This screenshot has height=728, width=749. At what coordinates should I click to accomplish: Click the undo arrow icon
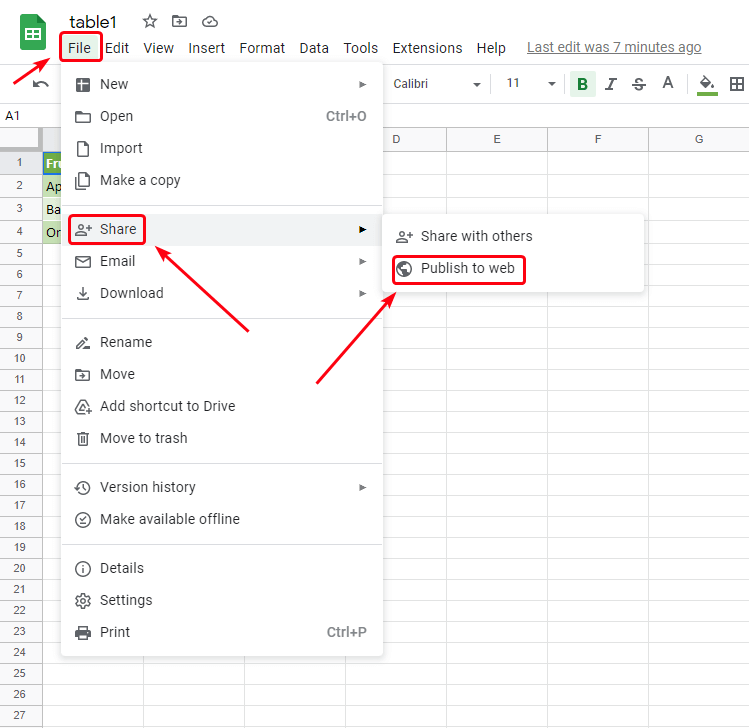click(41, 84)
